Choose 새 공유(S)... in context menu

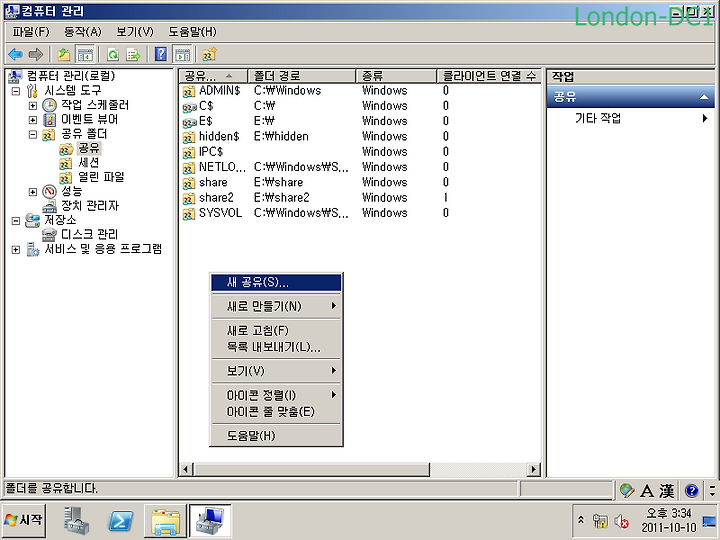tap(276, 282)
